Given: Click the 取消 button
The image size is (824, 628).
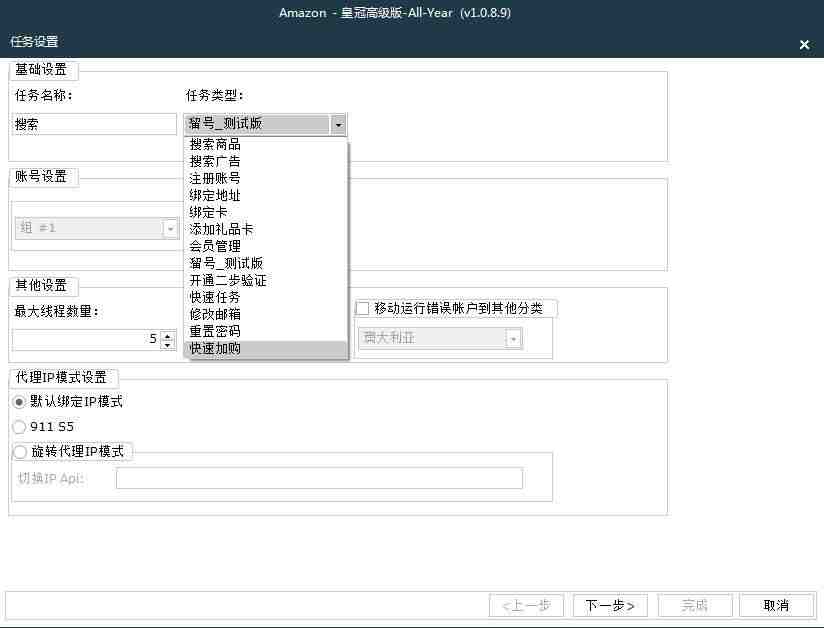Looking at the screenshot, I should point(776,606).
